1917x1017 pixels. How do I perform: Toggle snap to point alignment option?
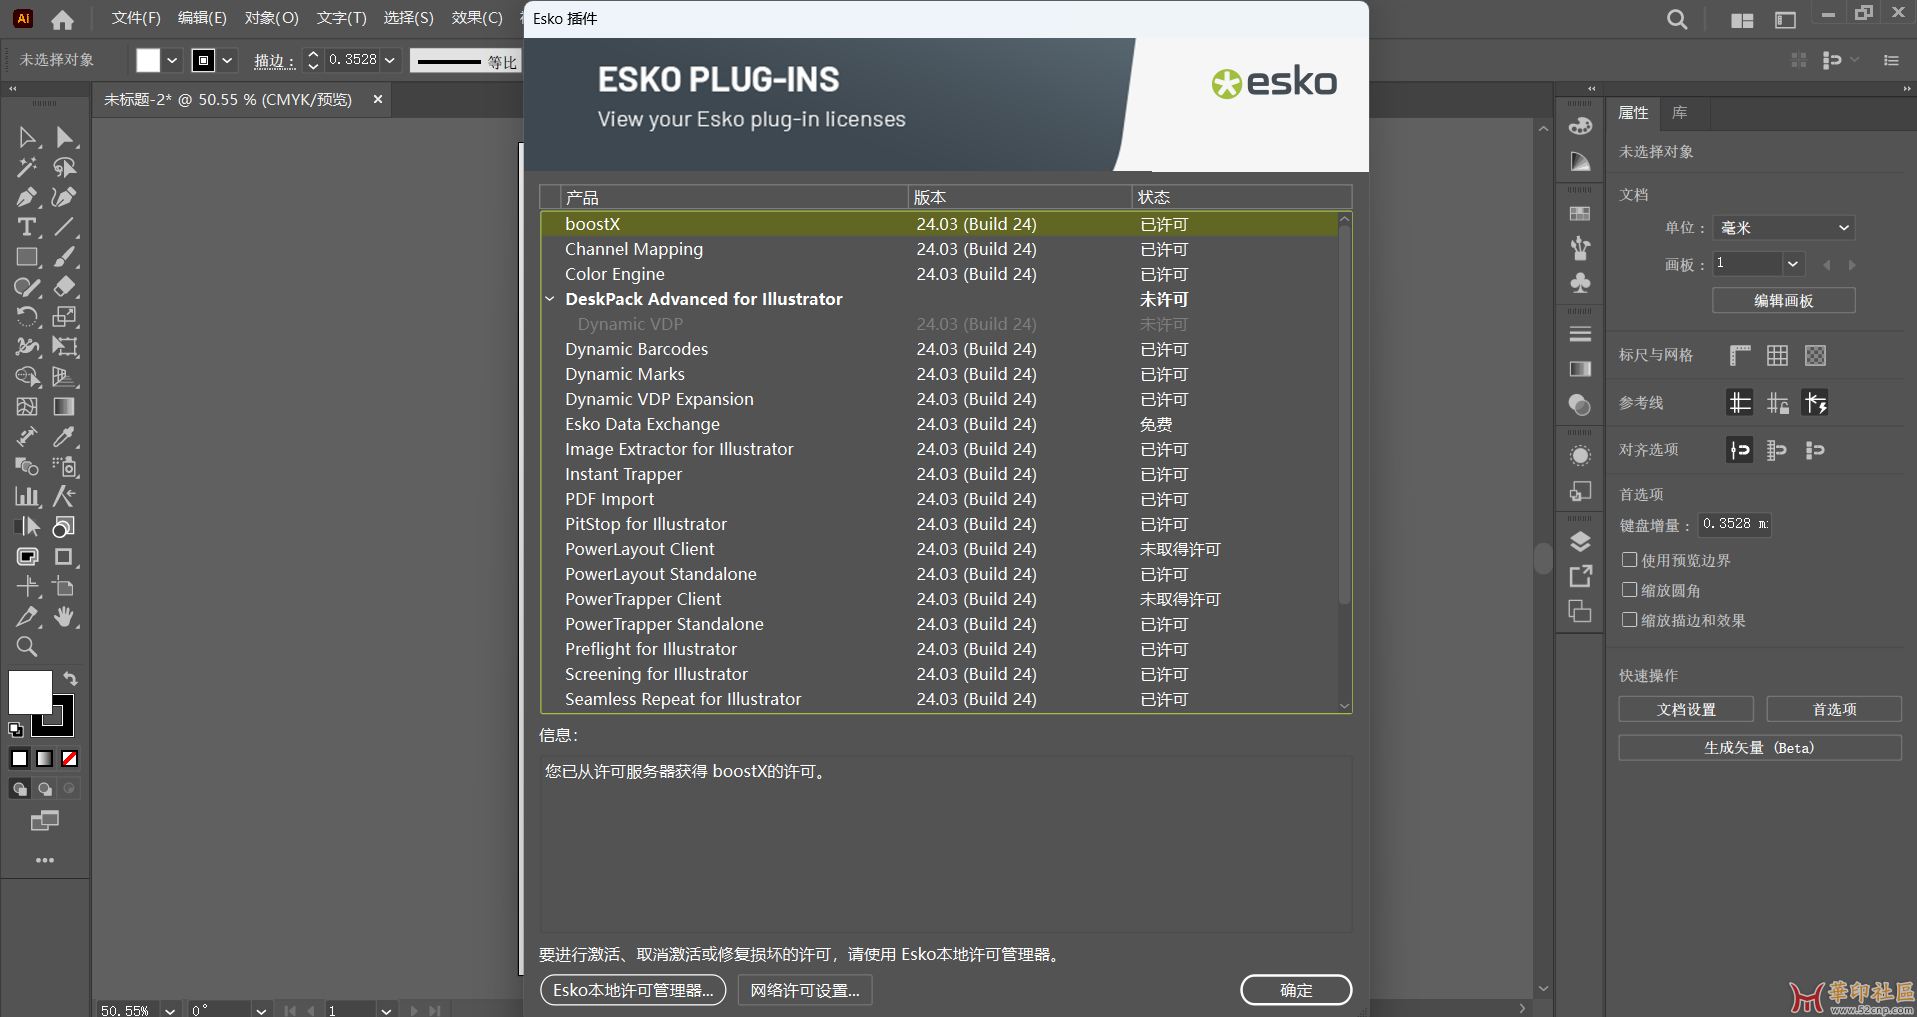1740,450
